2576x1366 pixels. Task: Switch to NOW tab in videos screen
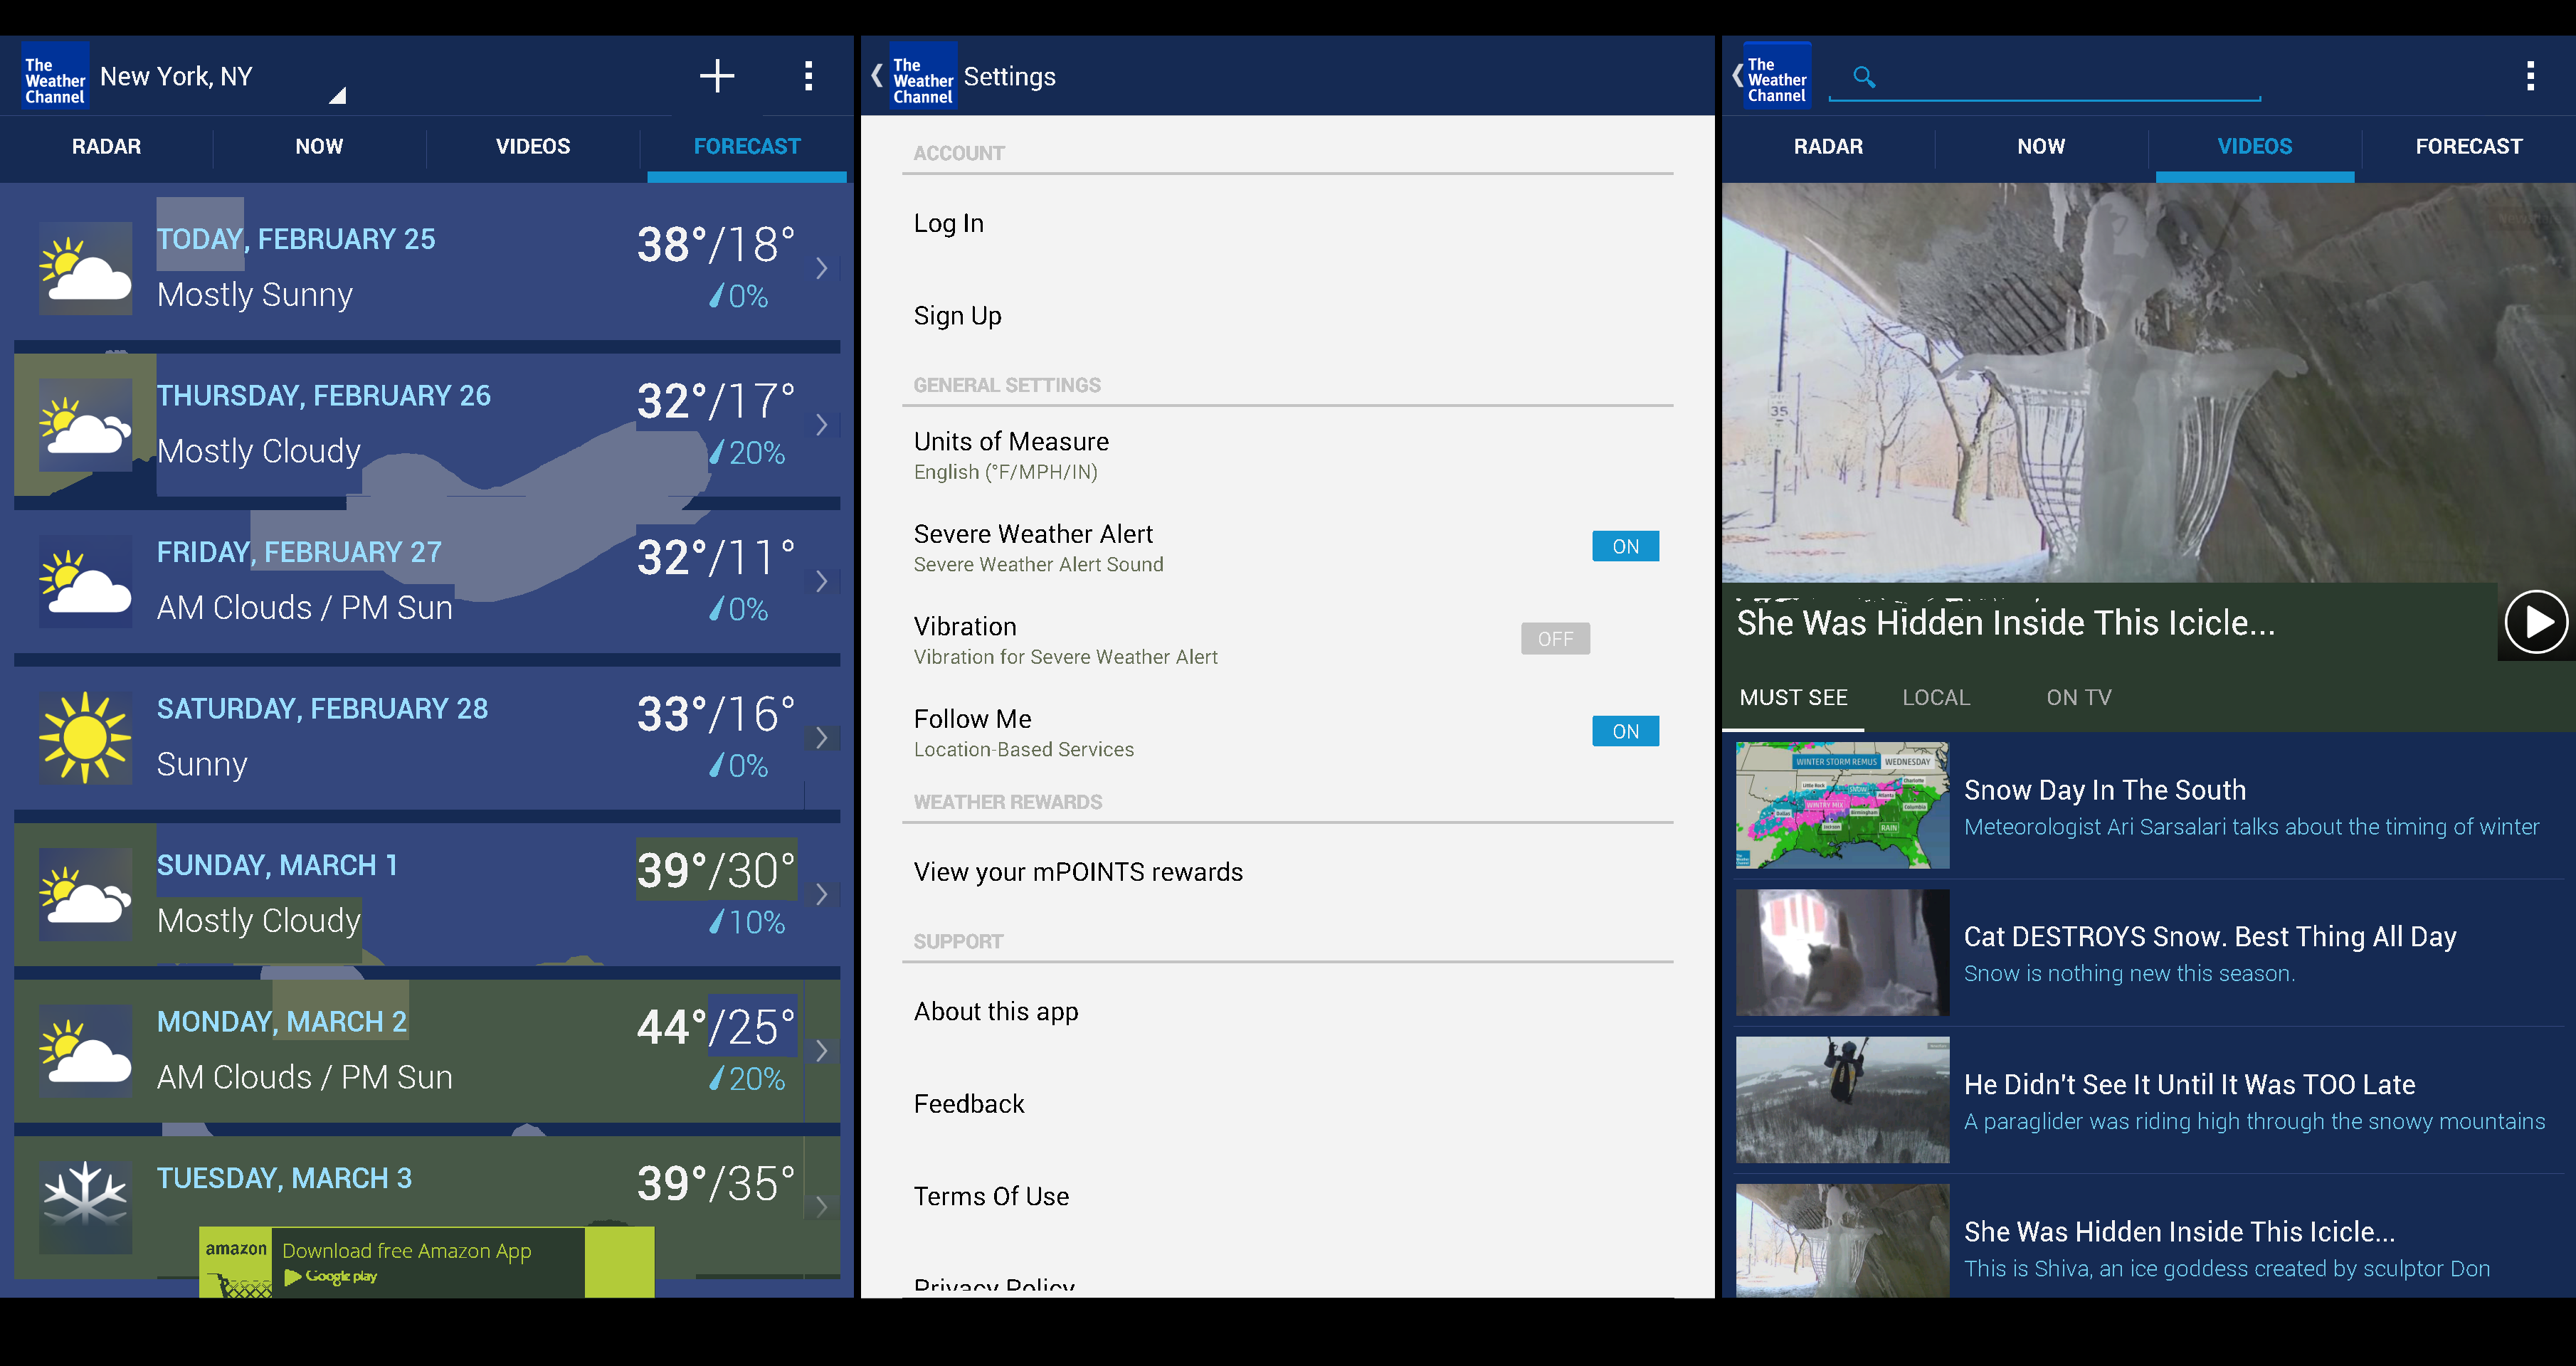pyautogui.click(x=2041, y=147)
